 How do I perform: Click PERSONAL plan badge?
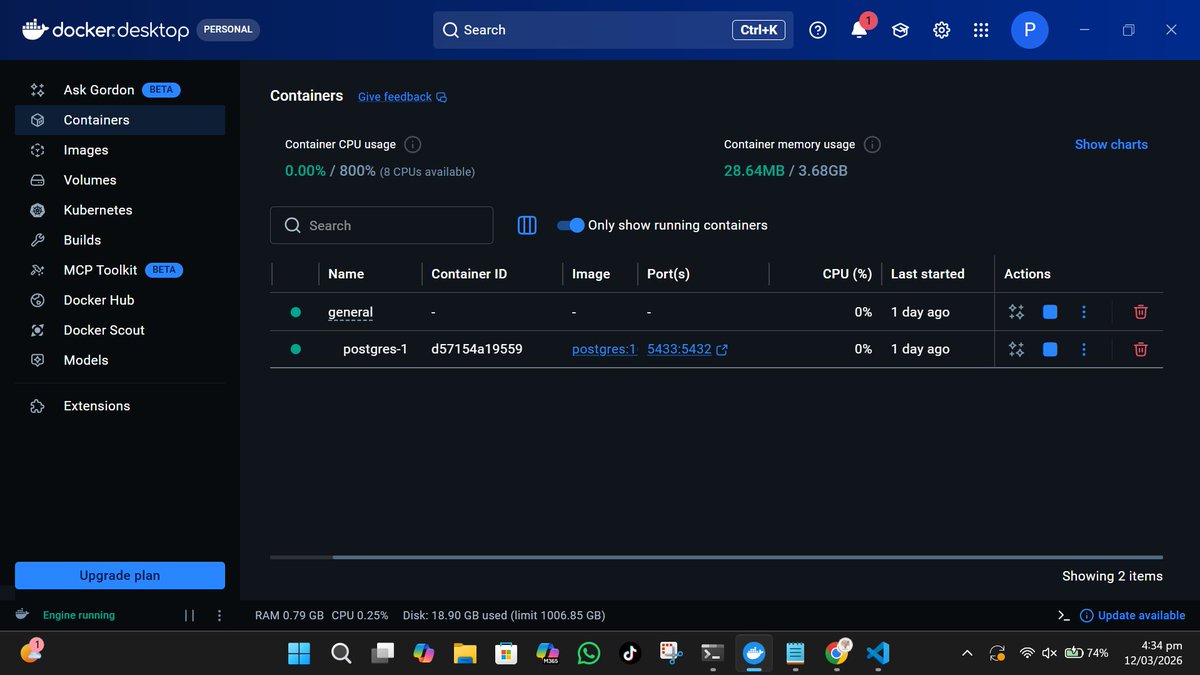coord(228,30)
